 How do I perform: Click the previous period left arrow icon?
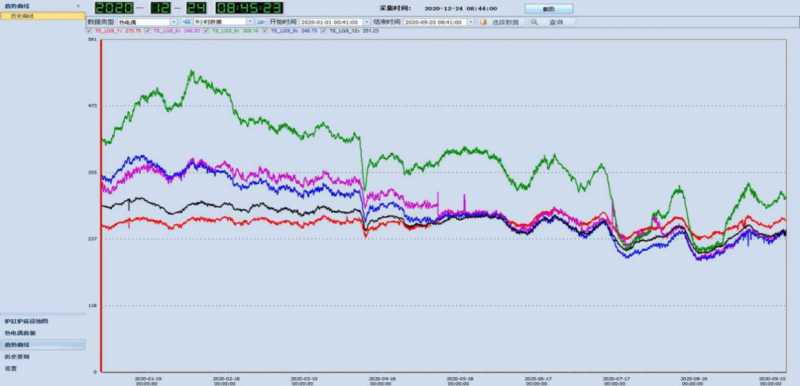pyautogui.click(x=186, y=22)
